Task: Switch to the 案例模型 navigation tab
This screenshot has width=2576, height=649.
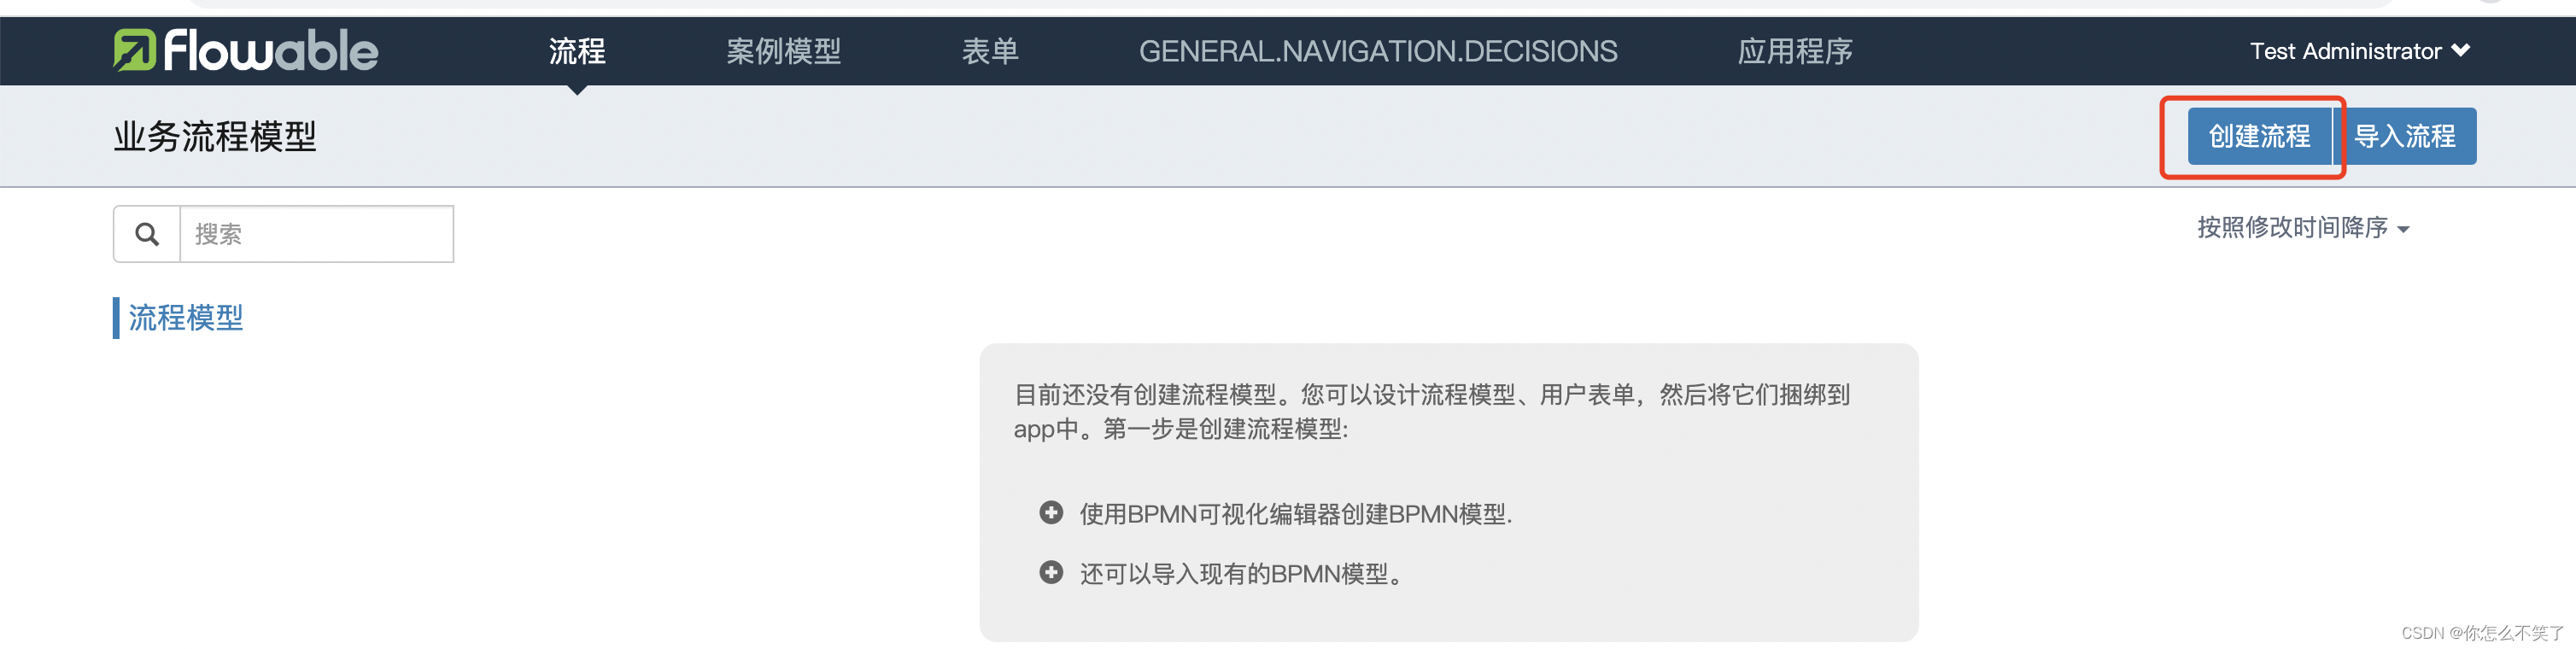Action: [785, 51]
